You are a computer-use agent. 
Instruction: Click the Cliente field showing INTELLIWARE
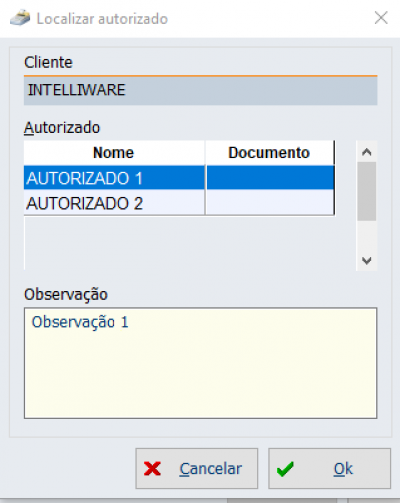[200, 90]
